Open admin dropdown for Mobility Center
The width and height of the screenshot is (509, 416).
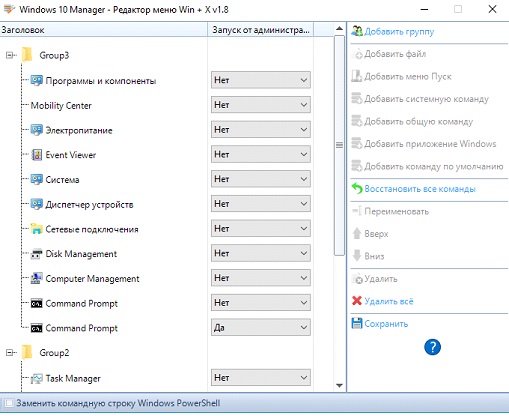point(261,105)
